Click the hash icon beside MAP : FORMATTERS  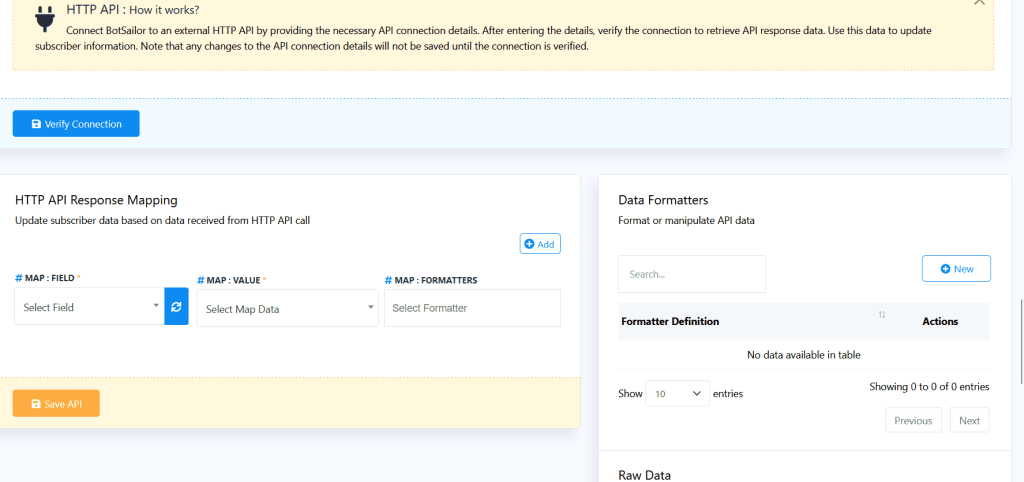coord(388,281)
